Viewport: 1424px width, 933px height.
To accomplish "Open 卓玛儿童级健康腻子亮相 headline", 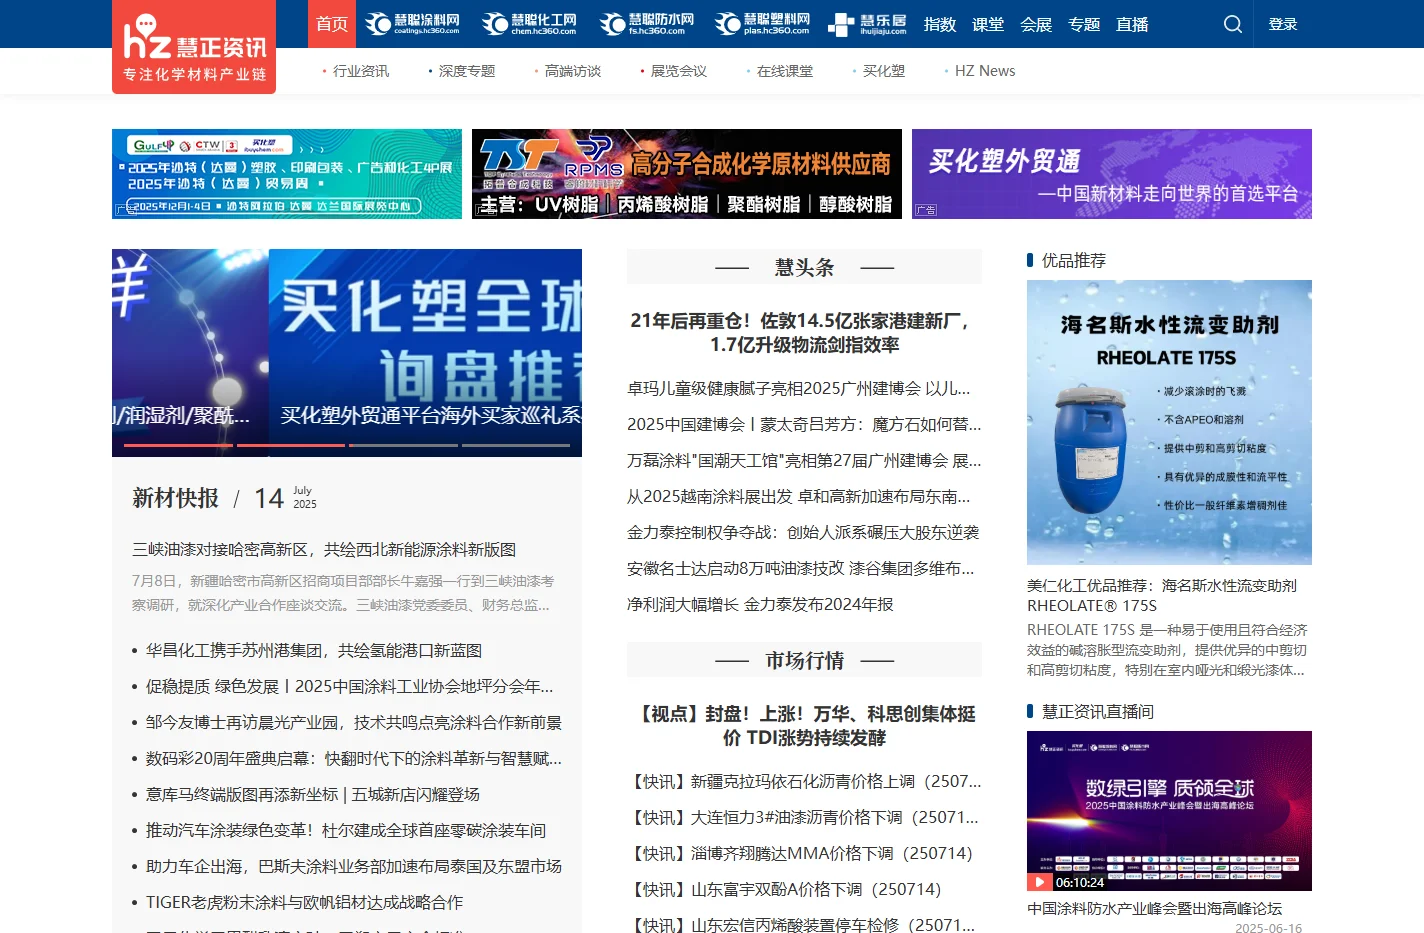I will point(798,388).
